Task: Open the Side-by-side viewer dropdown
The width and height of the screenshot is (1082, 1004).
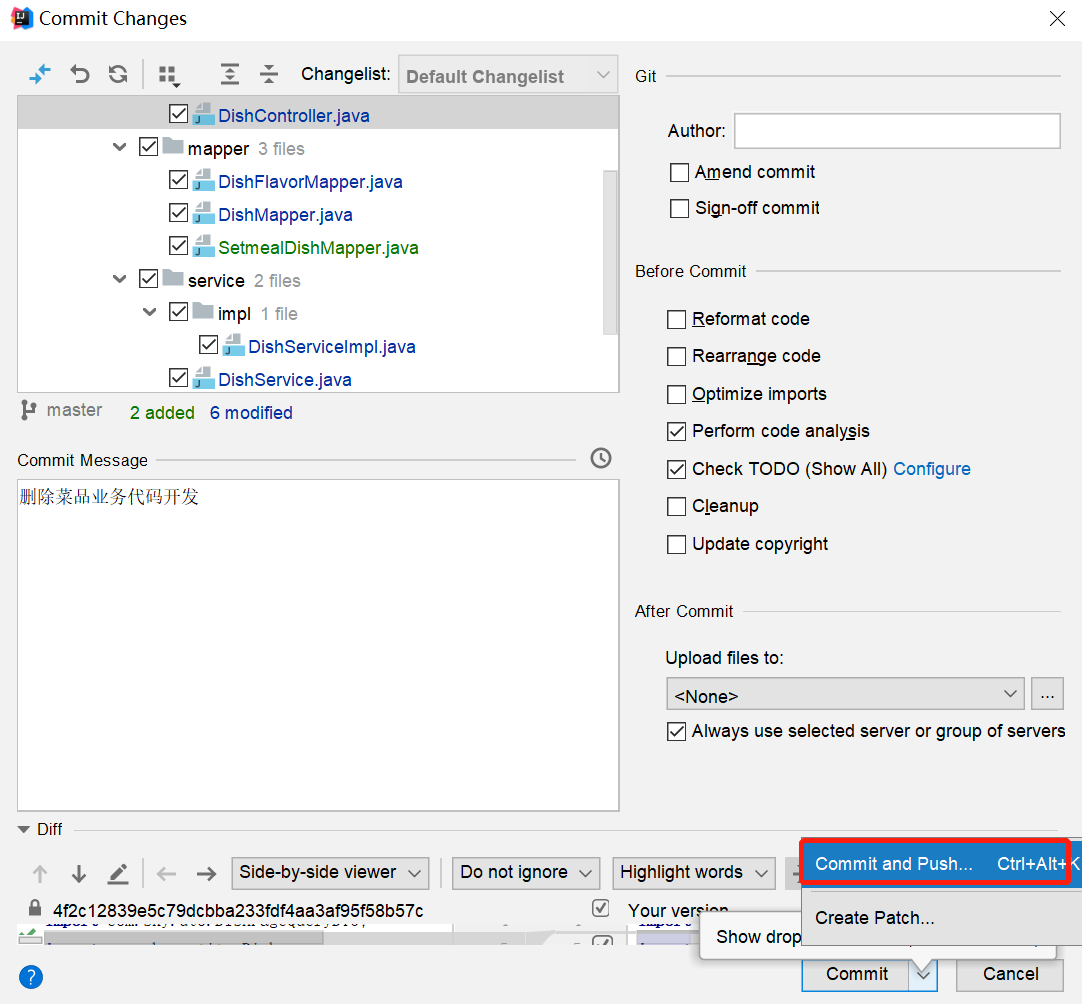Action: [x=329, y=872]
